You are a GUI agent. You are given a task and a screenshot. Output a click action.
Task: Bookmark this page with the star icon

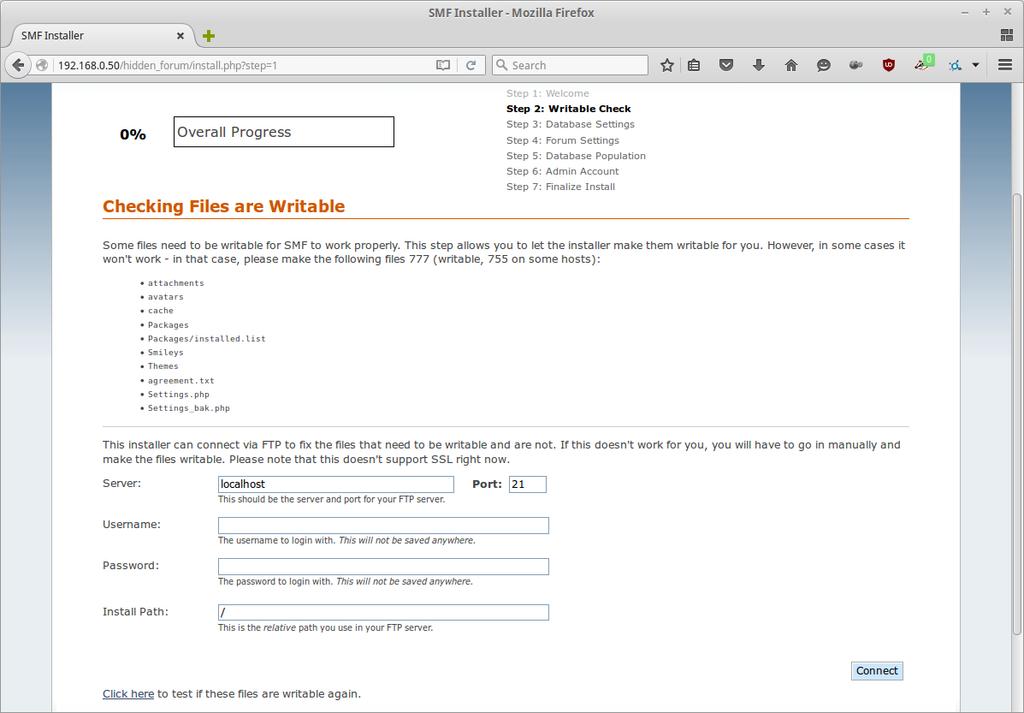coord(667,65)
